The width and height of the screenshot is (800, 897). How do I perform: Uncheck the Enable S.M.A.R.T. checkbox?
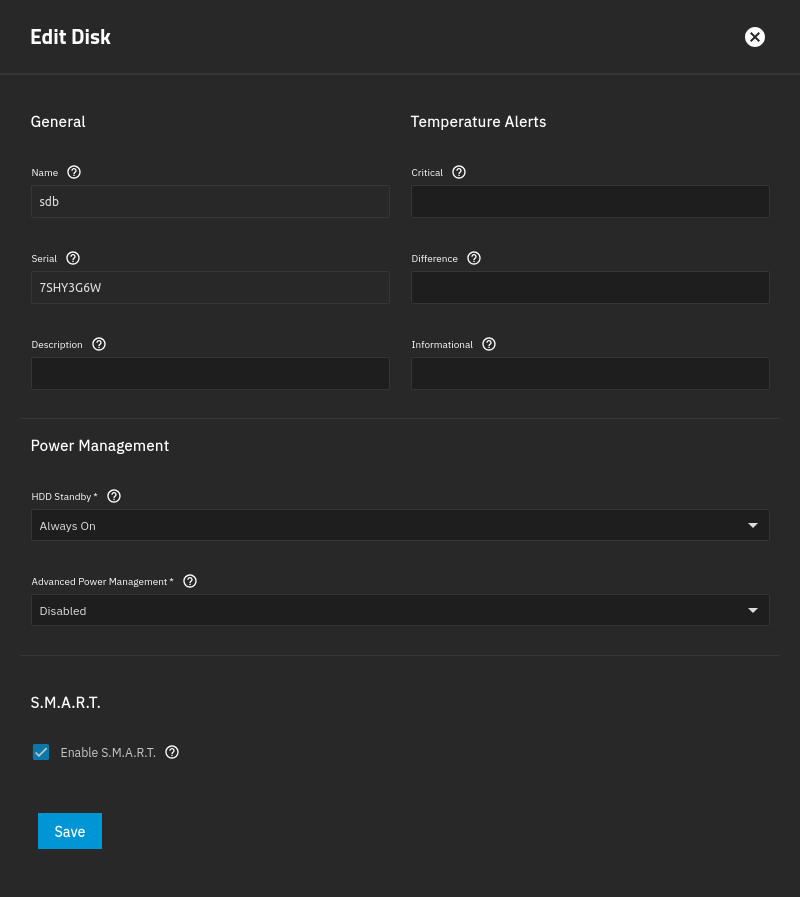pyautogui.click(x=41, y=752)
